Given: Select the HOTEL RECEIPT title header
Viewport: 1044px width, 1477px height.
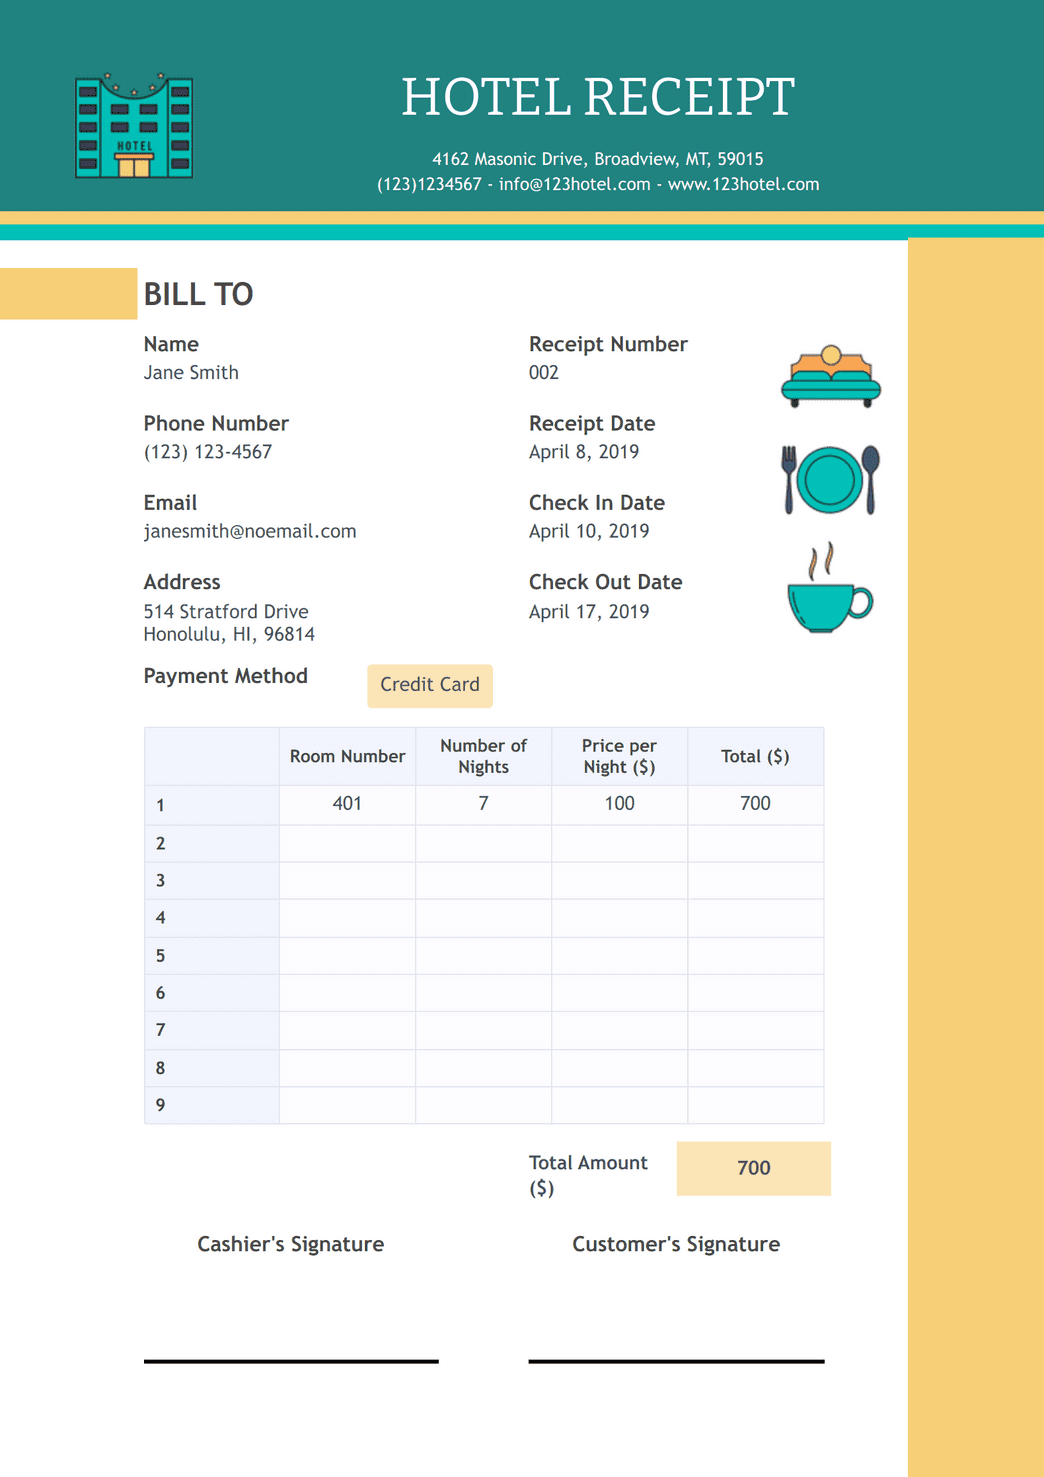Looking at the screenshot, I should tap(598, 95).
